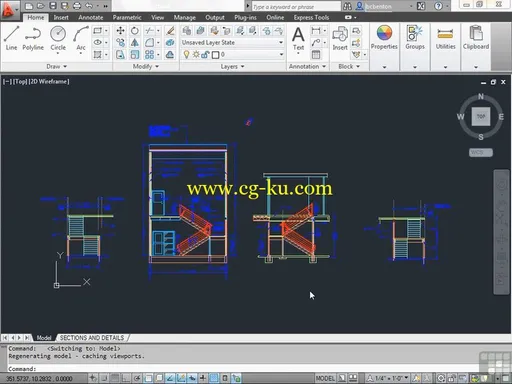Screen dimensions: 512x384
Task: Toggle Object Snap in status bar
Action: click(x=148, y=378)
